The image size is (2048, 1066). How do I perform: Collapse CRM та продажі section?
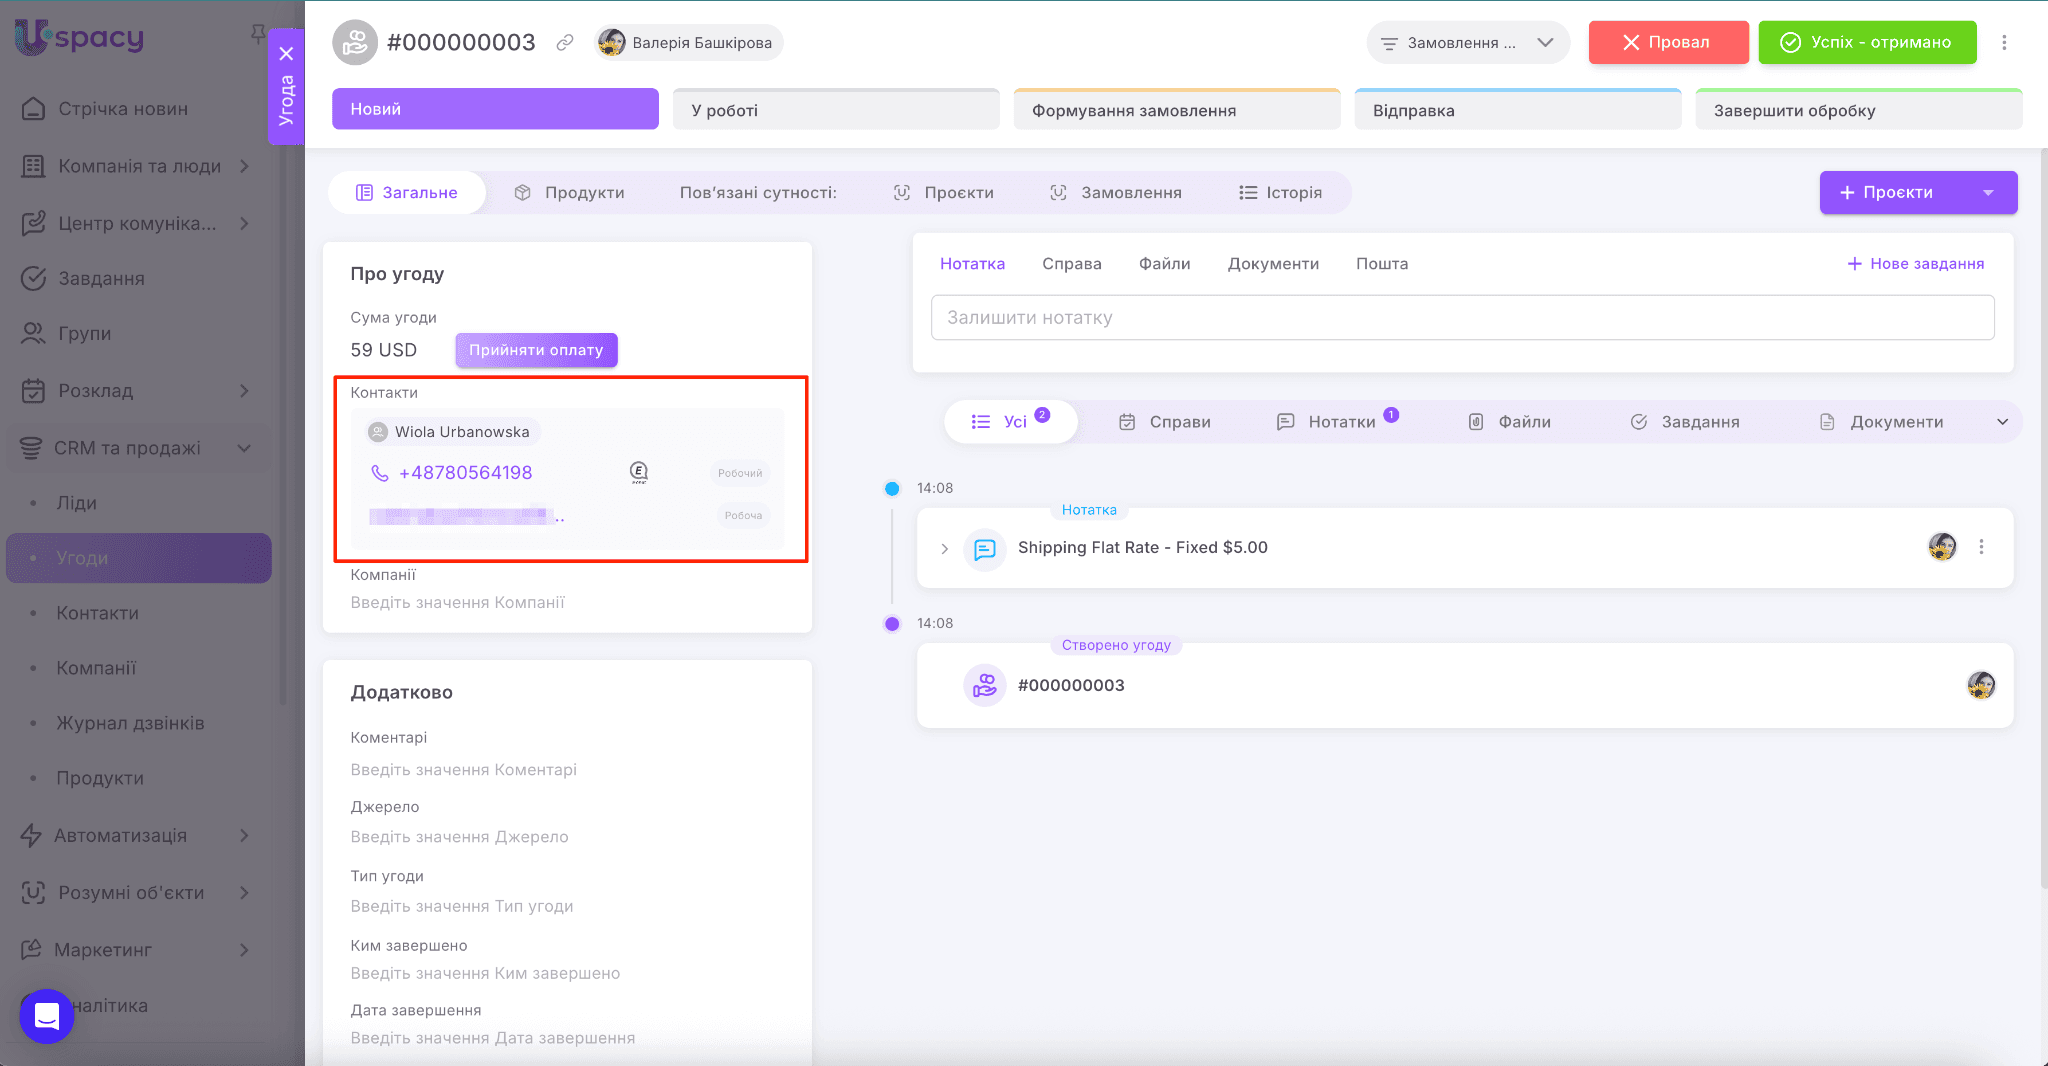[244, 448]
